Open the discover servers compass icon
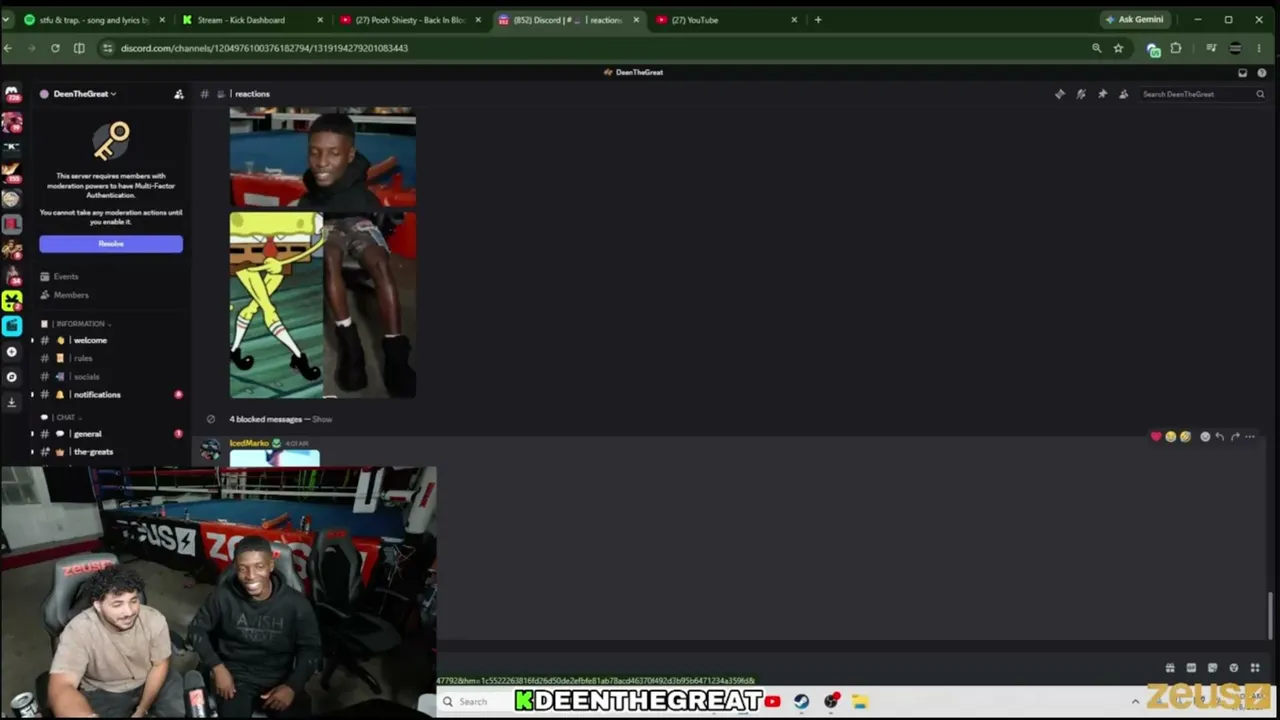This screenshot has height=720, width=1280. [x=12, y=377]
